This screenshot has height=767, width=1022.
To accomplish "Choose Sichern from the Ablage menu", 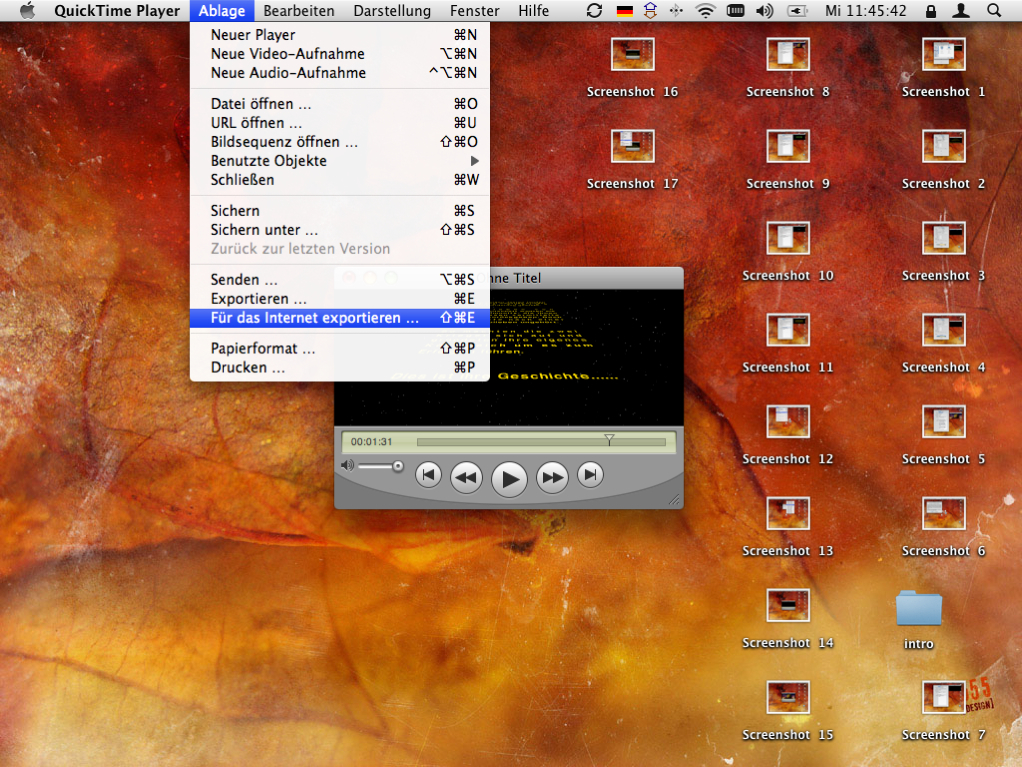I will 340,210.
